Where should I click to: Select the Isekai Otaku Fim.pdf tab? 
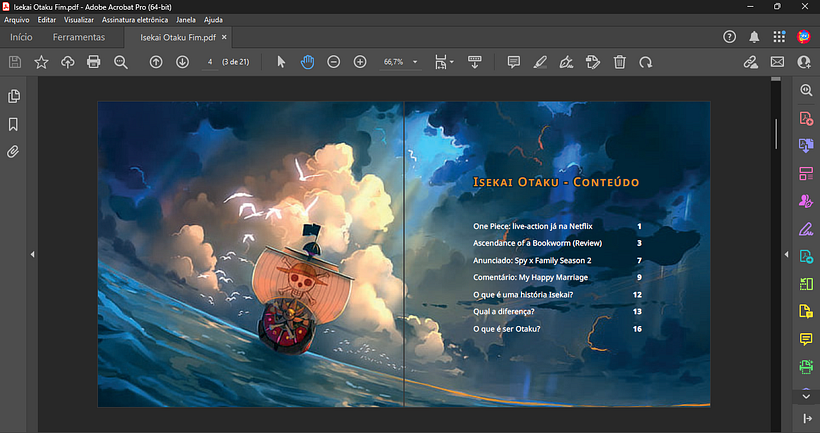178,37
